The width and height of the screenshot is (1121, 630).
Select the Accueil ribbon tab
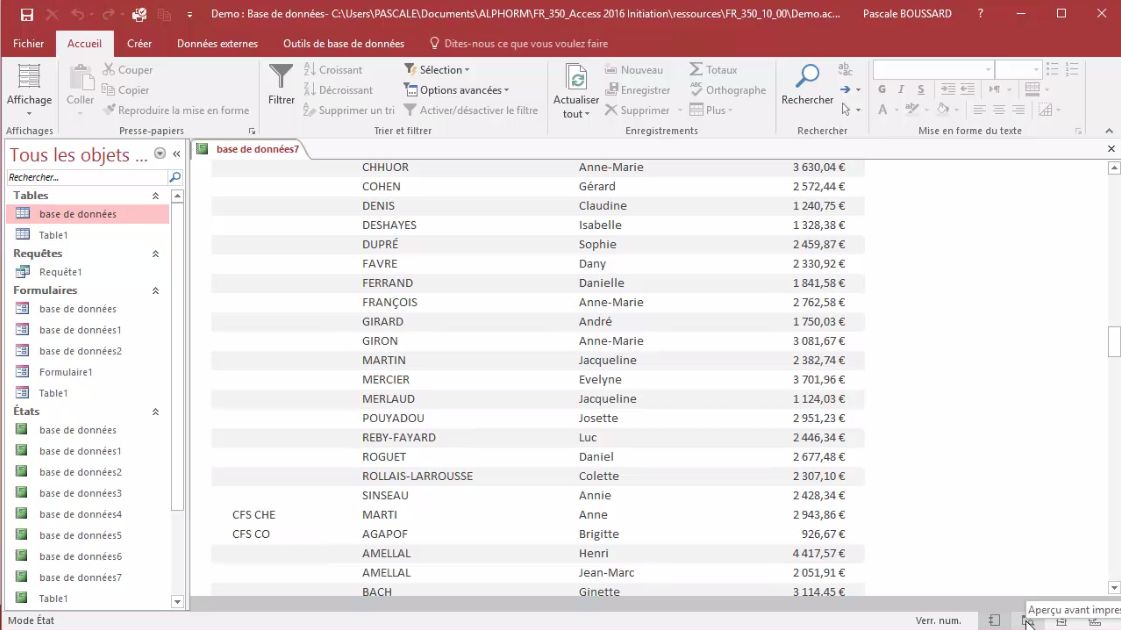point(84,44)
